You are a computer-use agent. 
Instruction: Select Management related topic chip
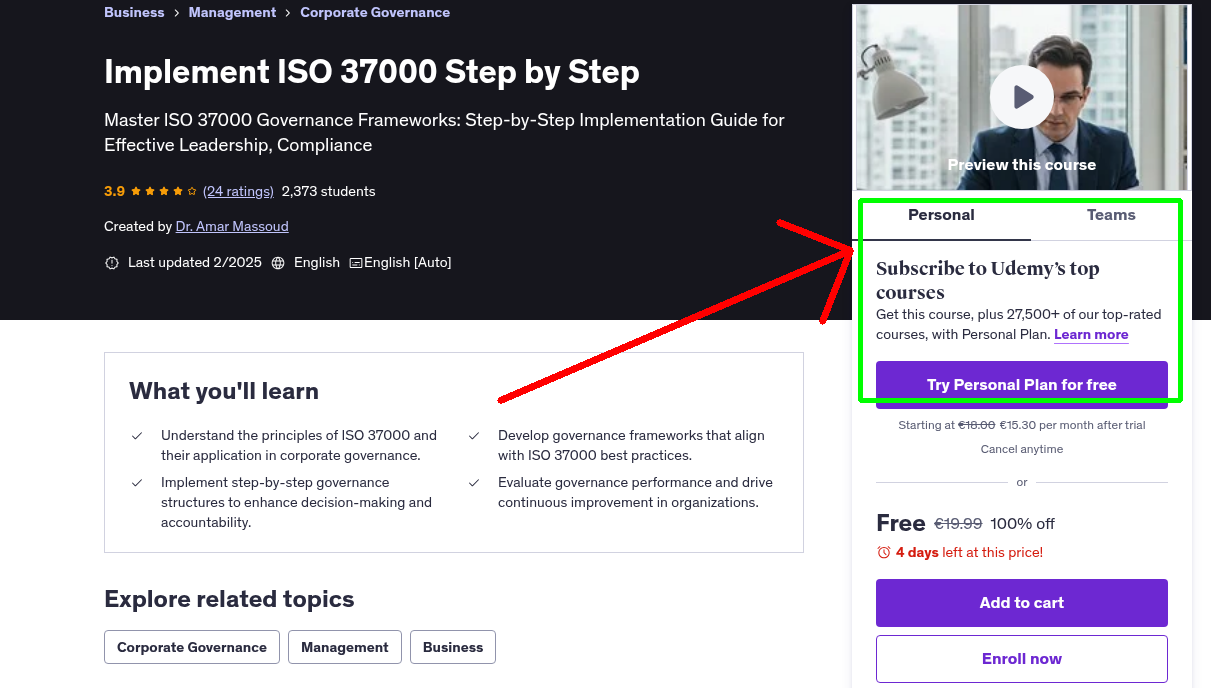point(345,647)
